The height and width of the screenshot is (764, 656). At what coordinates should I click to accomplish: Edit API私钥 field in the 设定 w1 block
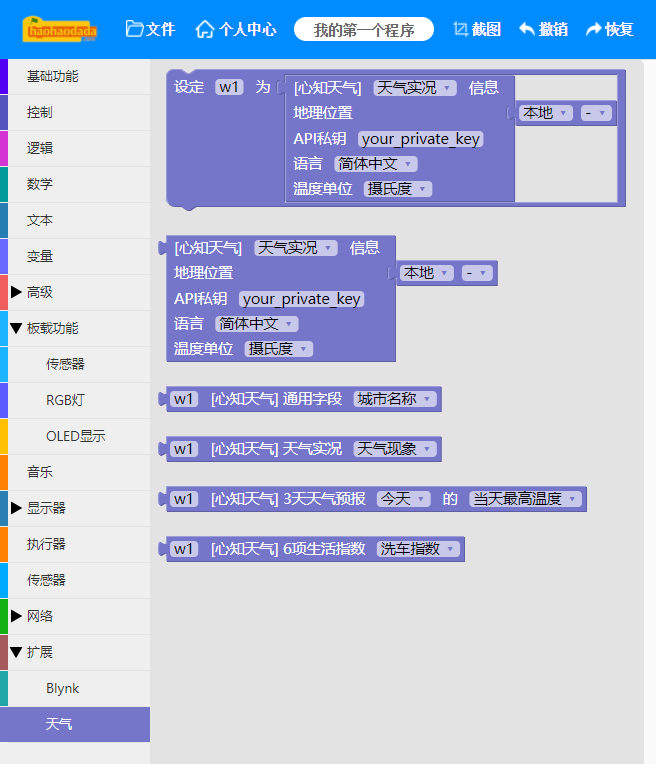421,139
